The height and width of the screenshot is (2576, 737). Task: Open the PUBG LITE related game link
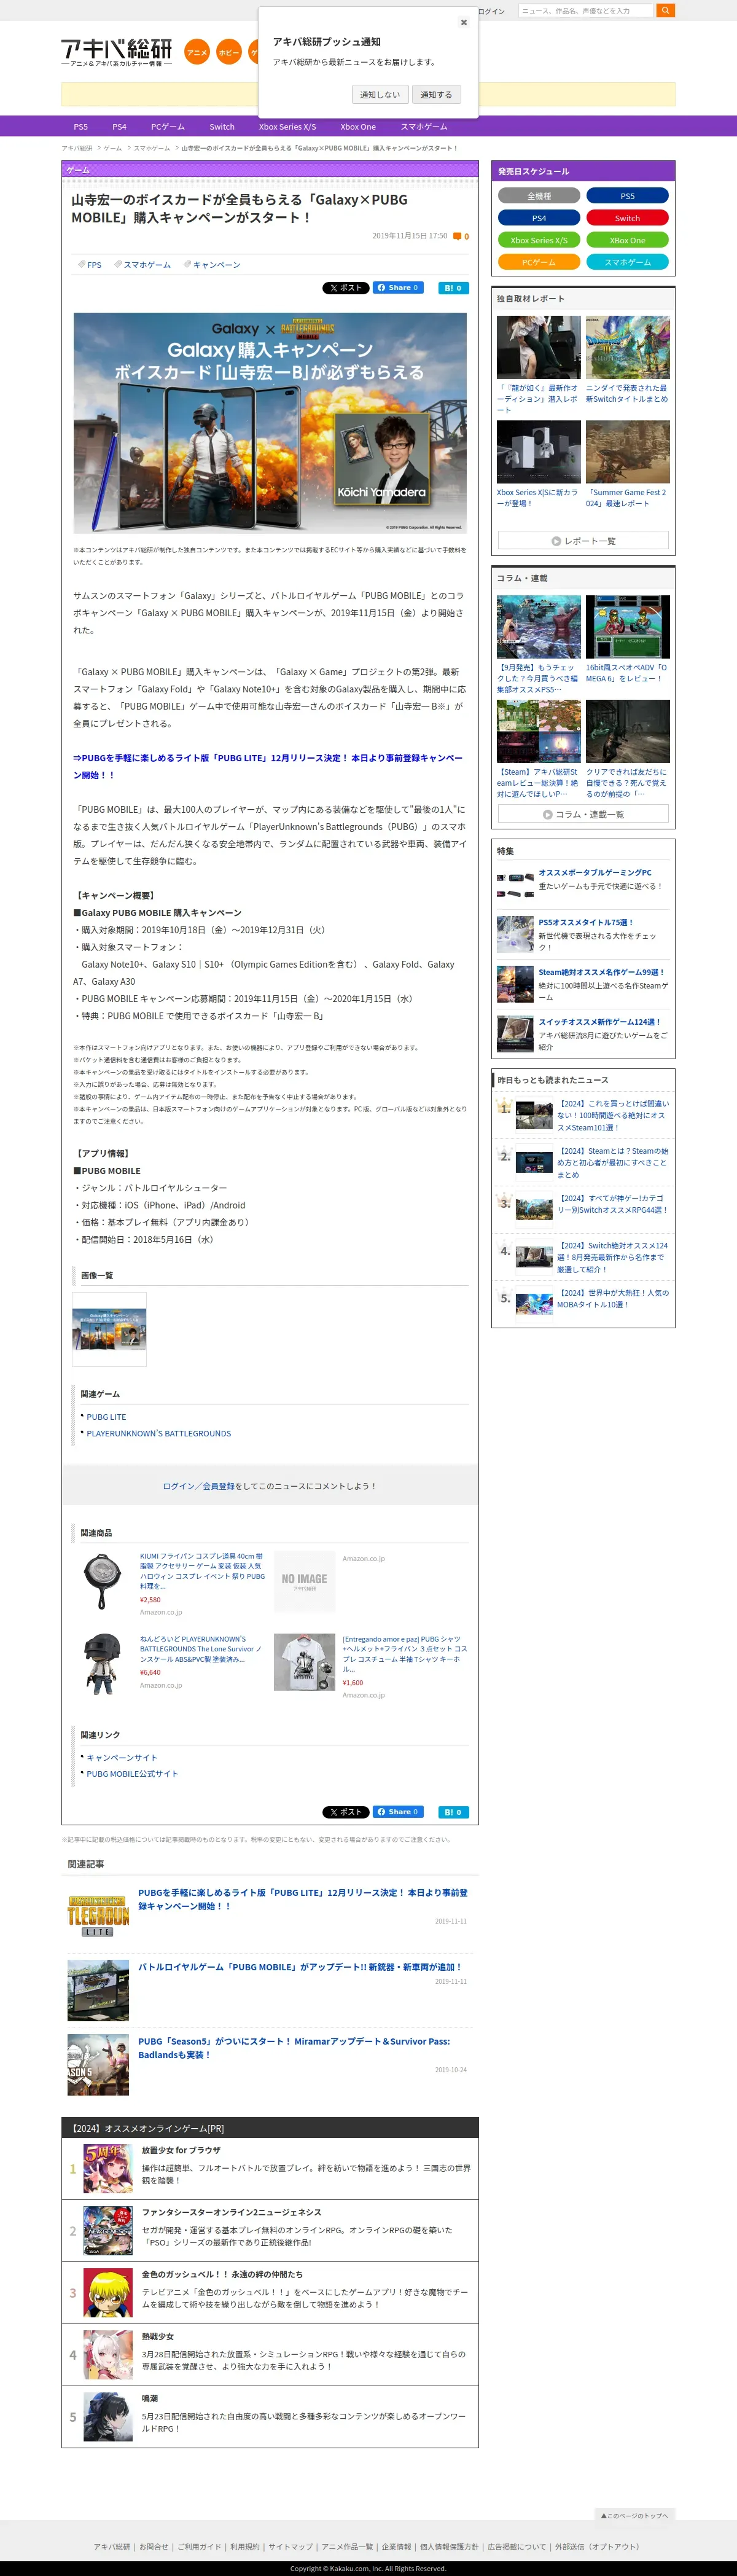[x=106, y=1417]
